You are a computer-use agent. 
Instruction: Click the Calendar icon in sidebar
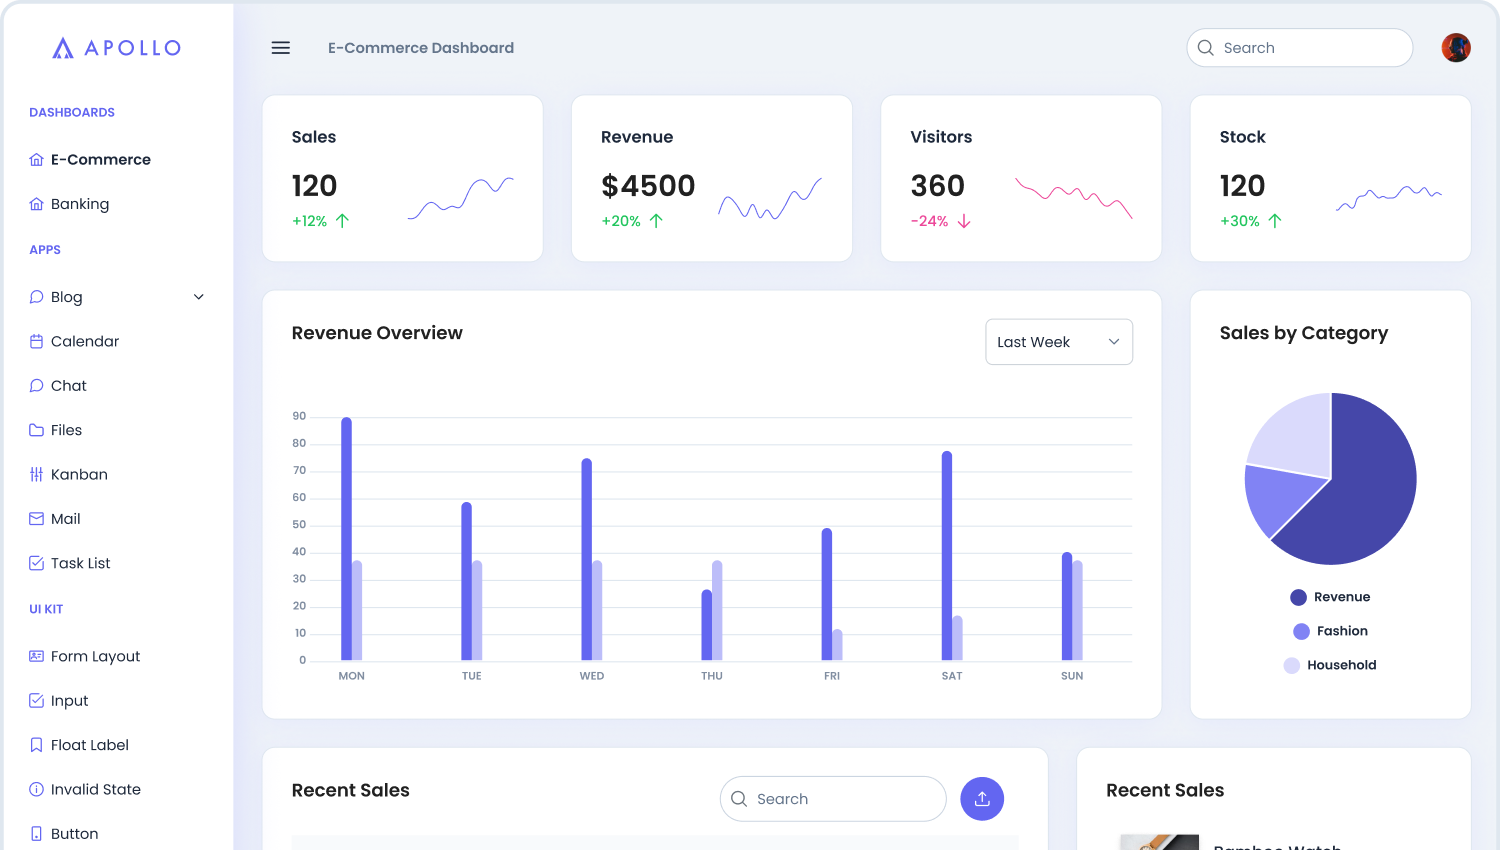point(37,341)
